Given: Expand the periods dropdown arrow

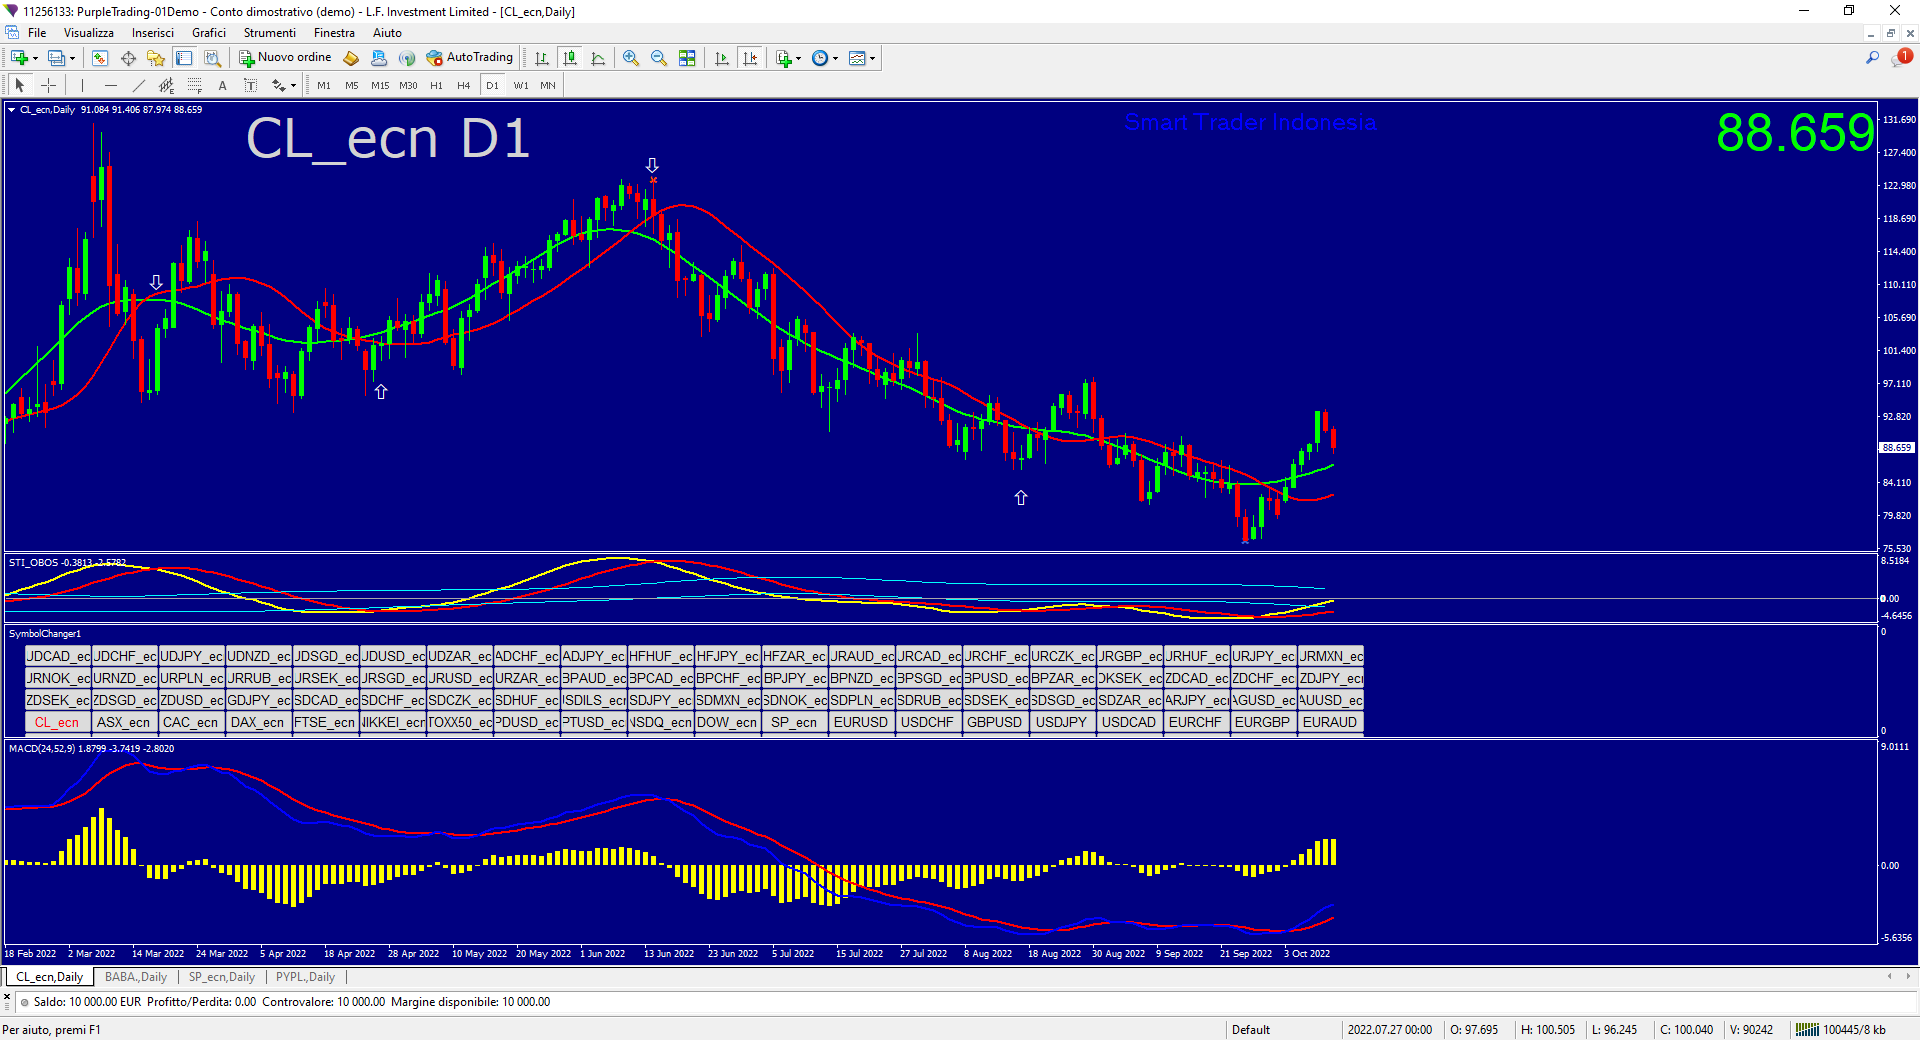Looking at the screenshot, I should tap(836, 58).
